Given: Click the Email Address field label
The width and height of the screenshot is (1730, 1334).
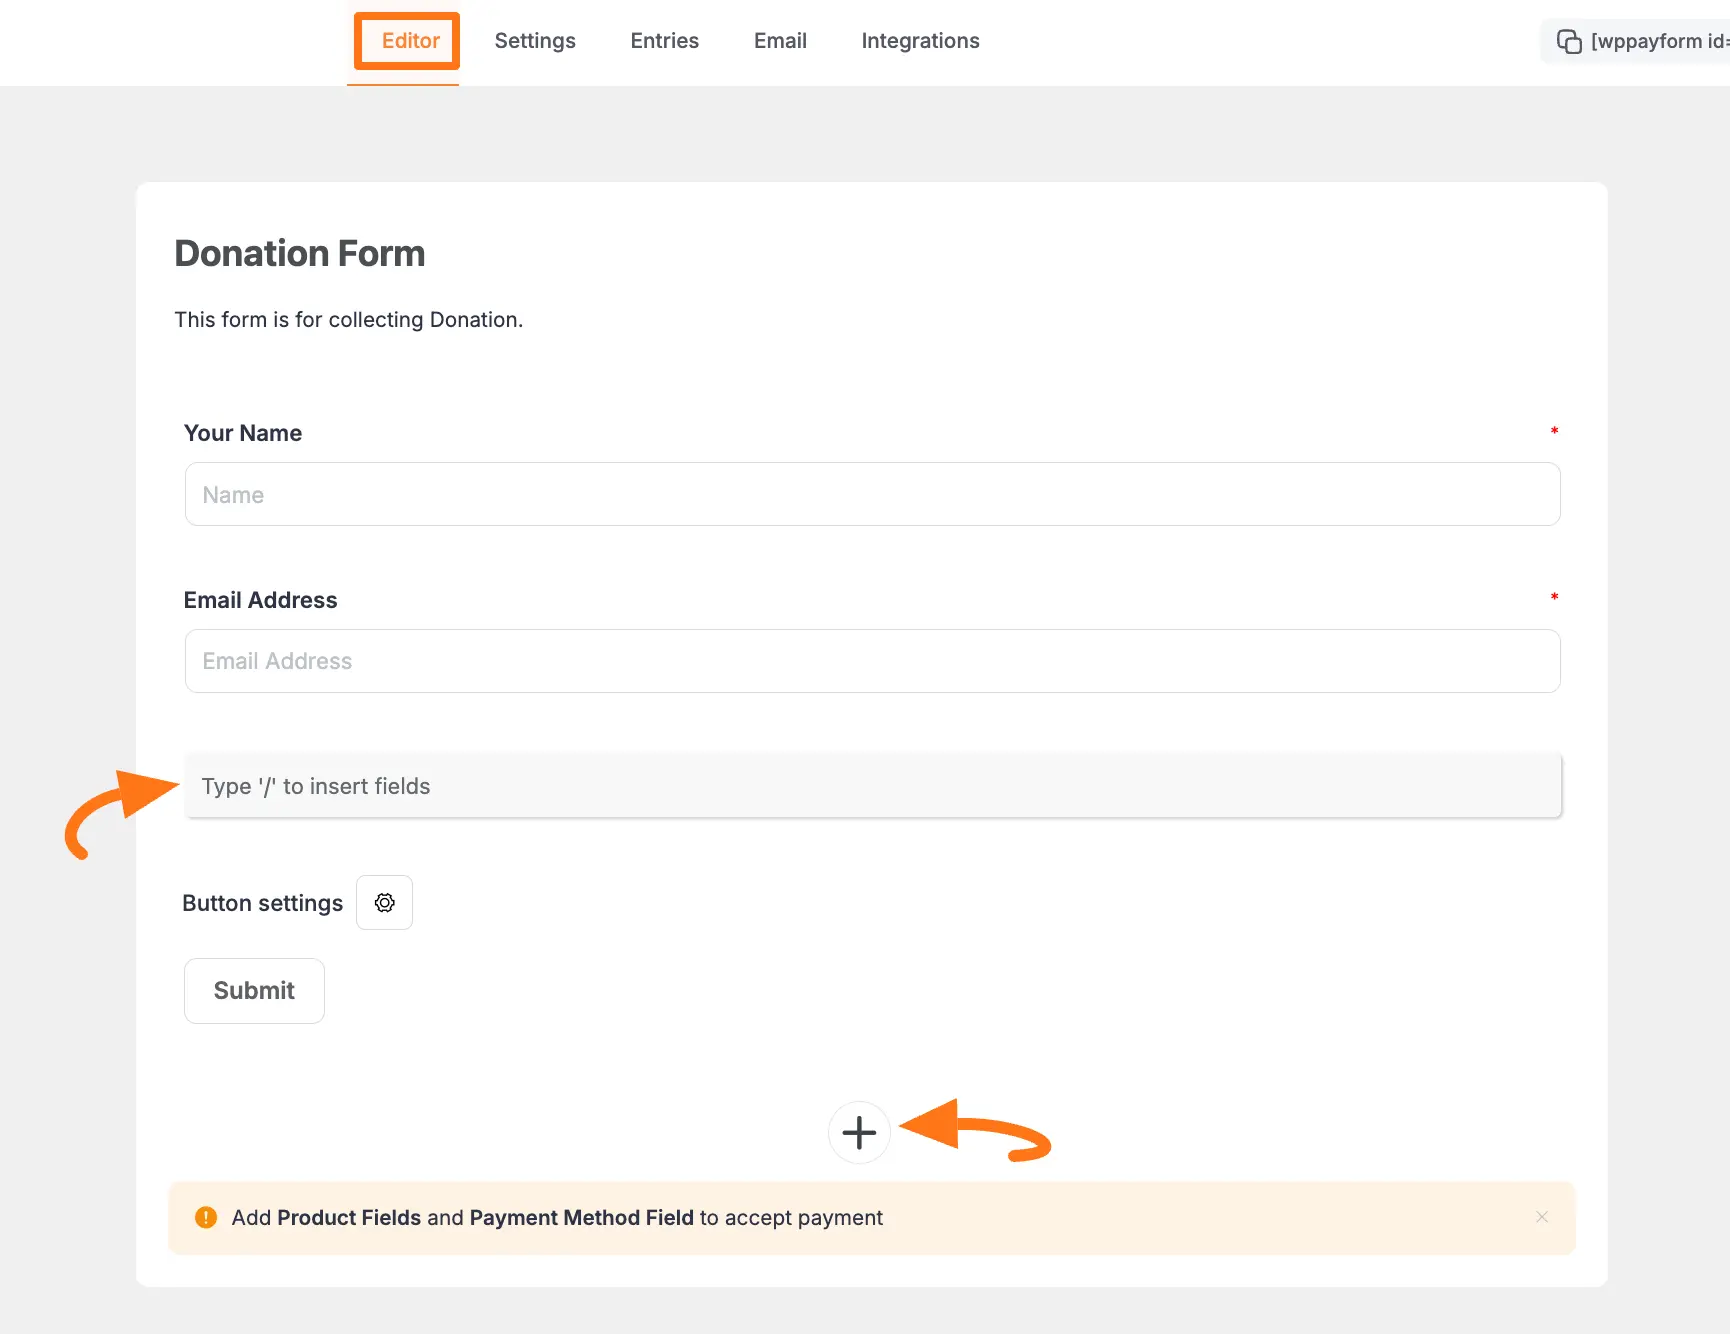Looking at the screenshot, I should coord(260,599).
